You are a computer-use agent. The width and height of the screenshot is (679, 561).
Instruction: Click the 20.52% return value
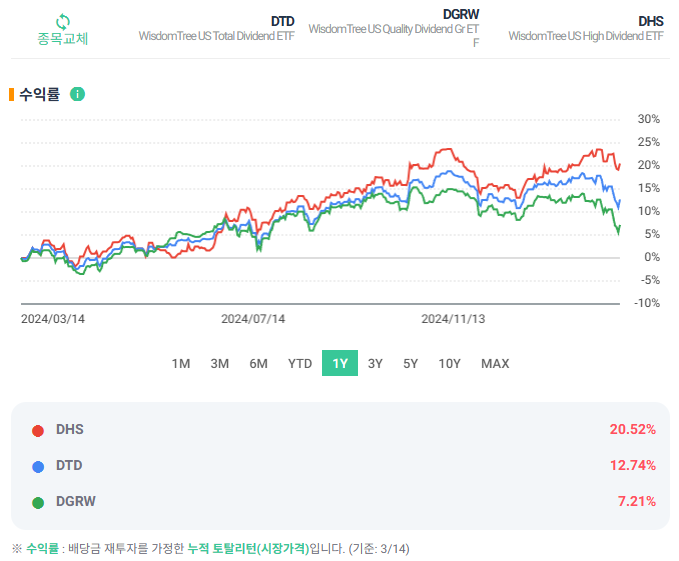tap(633, 429)
